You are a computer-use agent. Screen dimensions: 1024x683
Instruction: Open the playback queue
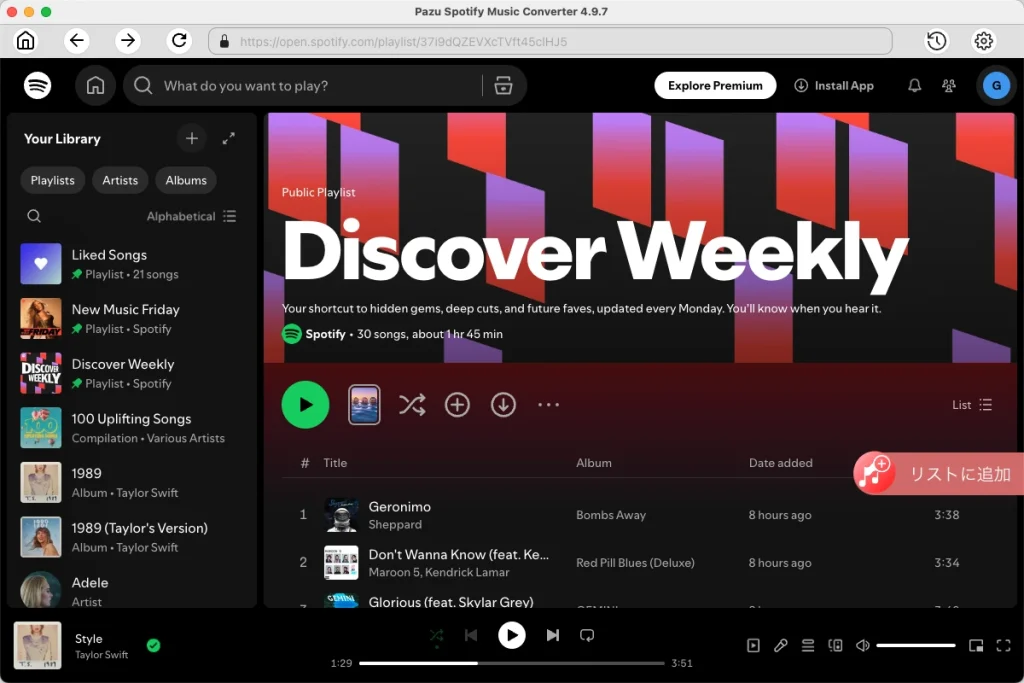pos(808,645)
